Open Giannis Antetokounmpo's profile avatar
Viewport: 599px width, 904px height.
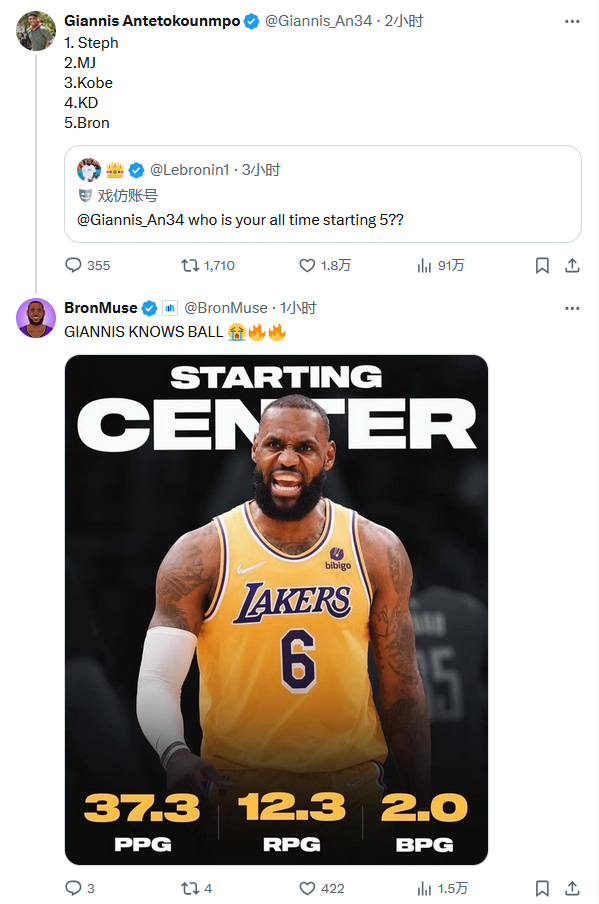coord(36,31)
